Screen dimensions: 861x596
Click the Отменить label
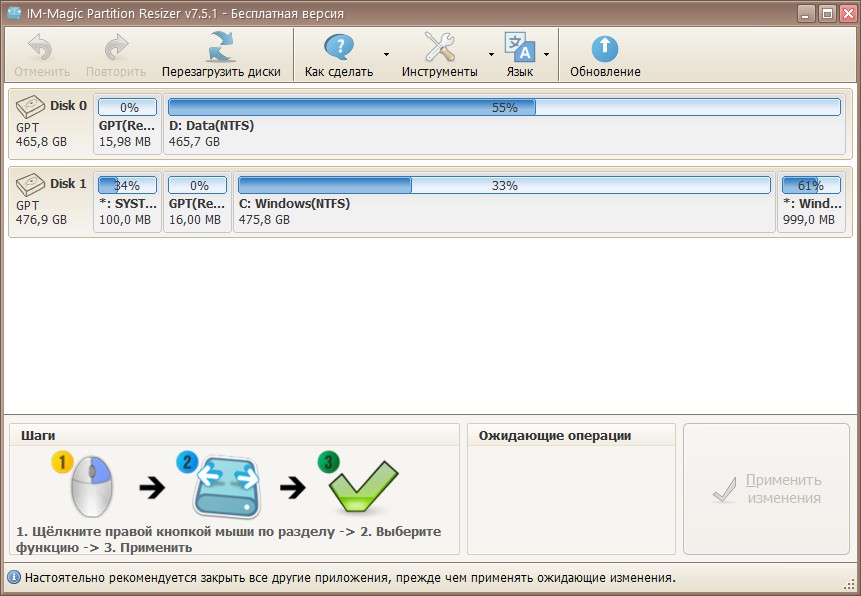pos(42,71)
